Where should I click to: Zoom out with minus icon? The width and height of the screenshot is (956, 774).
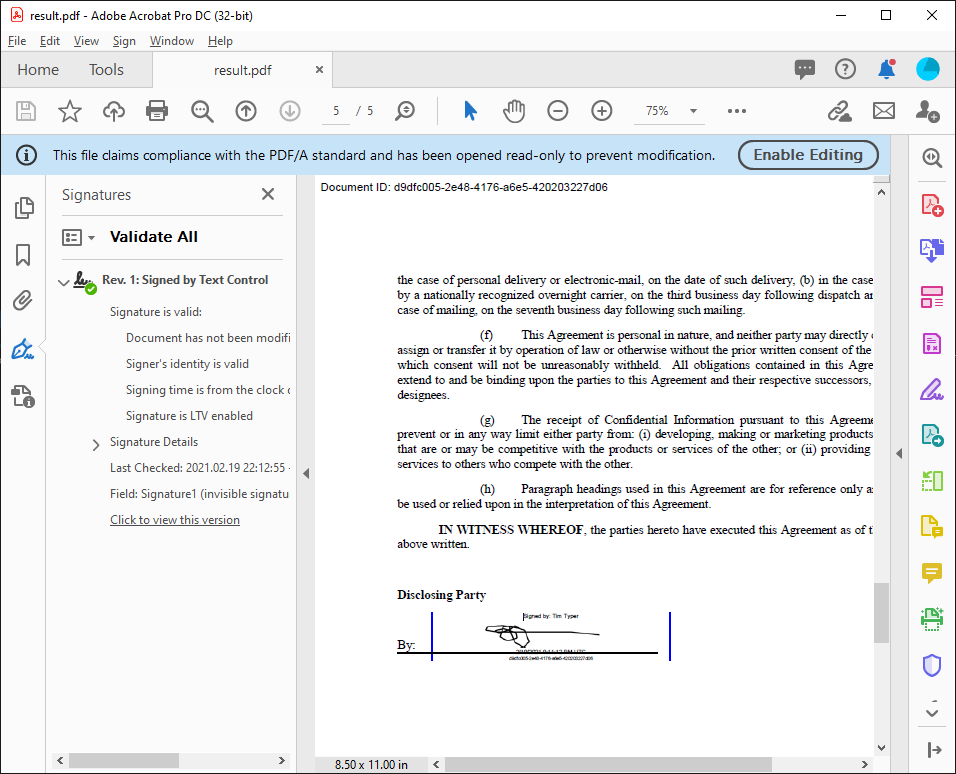tap(557, 111)
